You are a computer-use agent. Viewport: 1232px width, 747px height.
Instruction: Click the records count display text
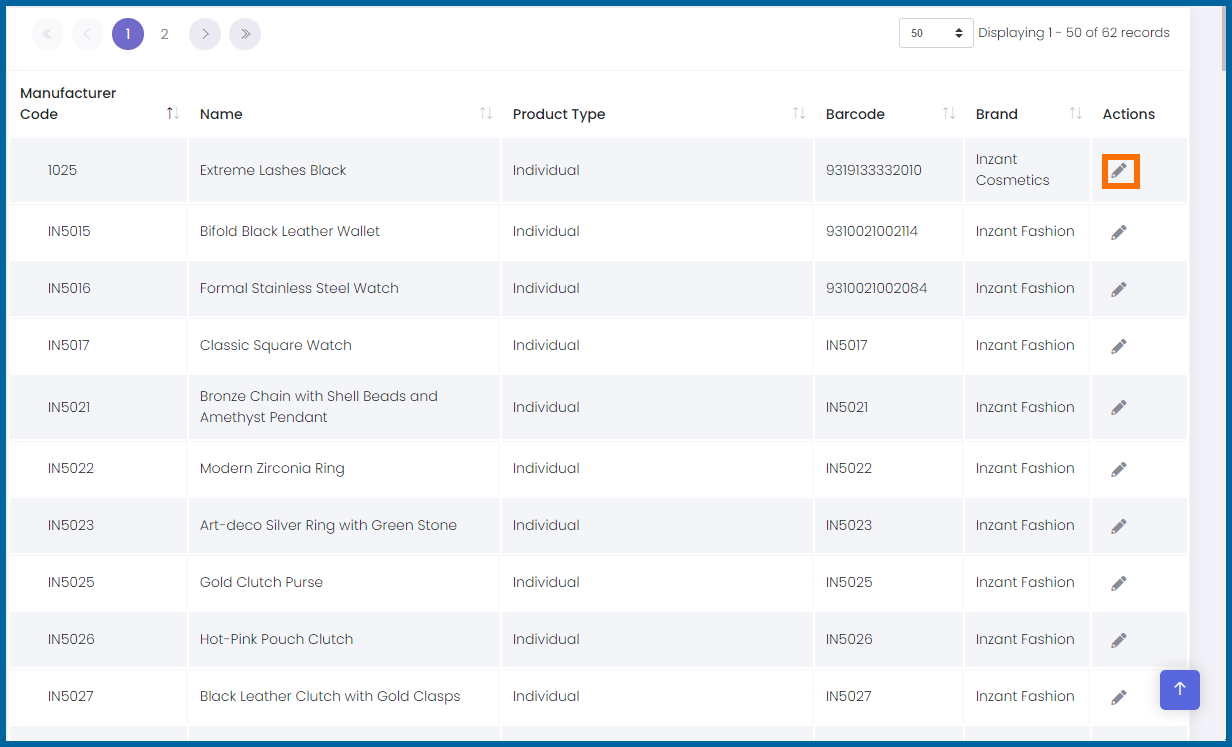1074,33
